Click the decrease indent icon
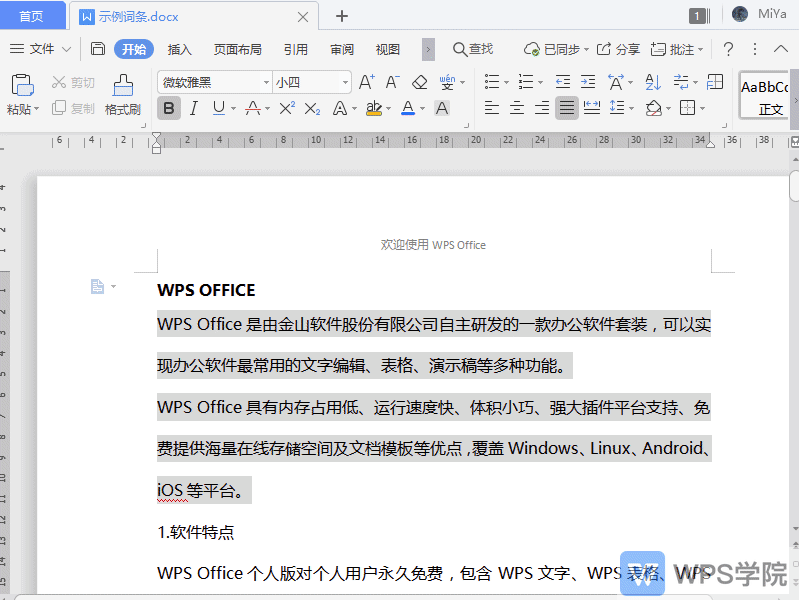Image resolution: width=799 pixels, height=600 pixels. click(563, 82)
